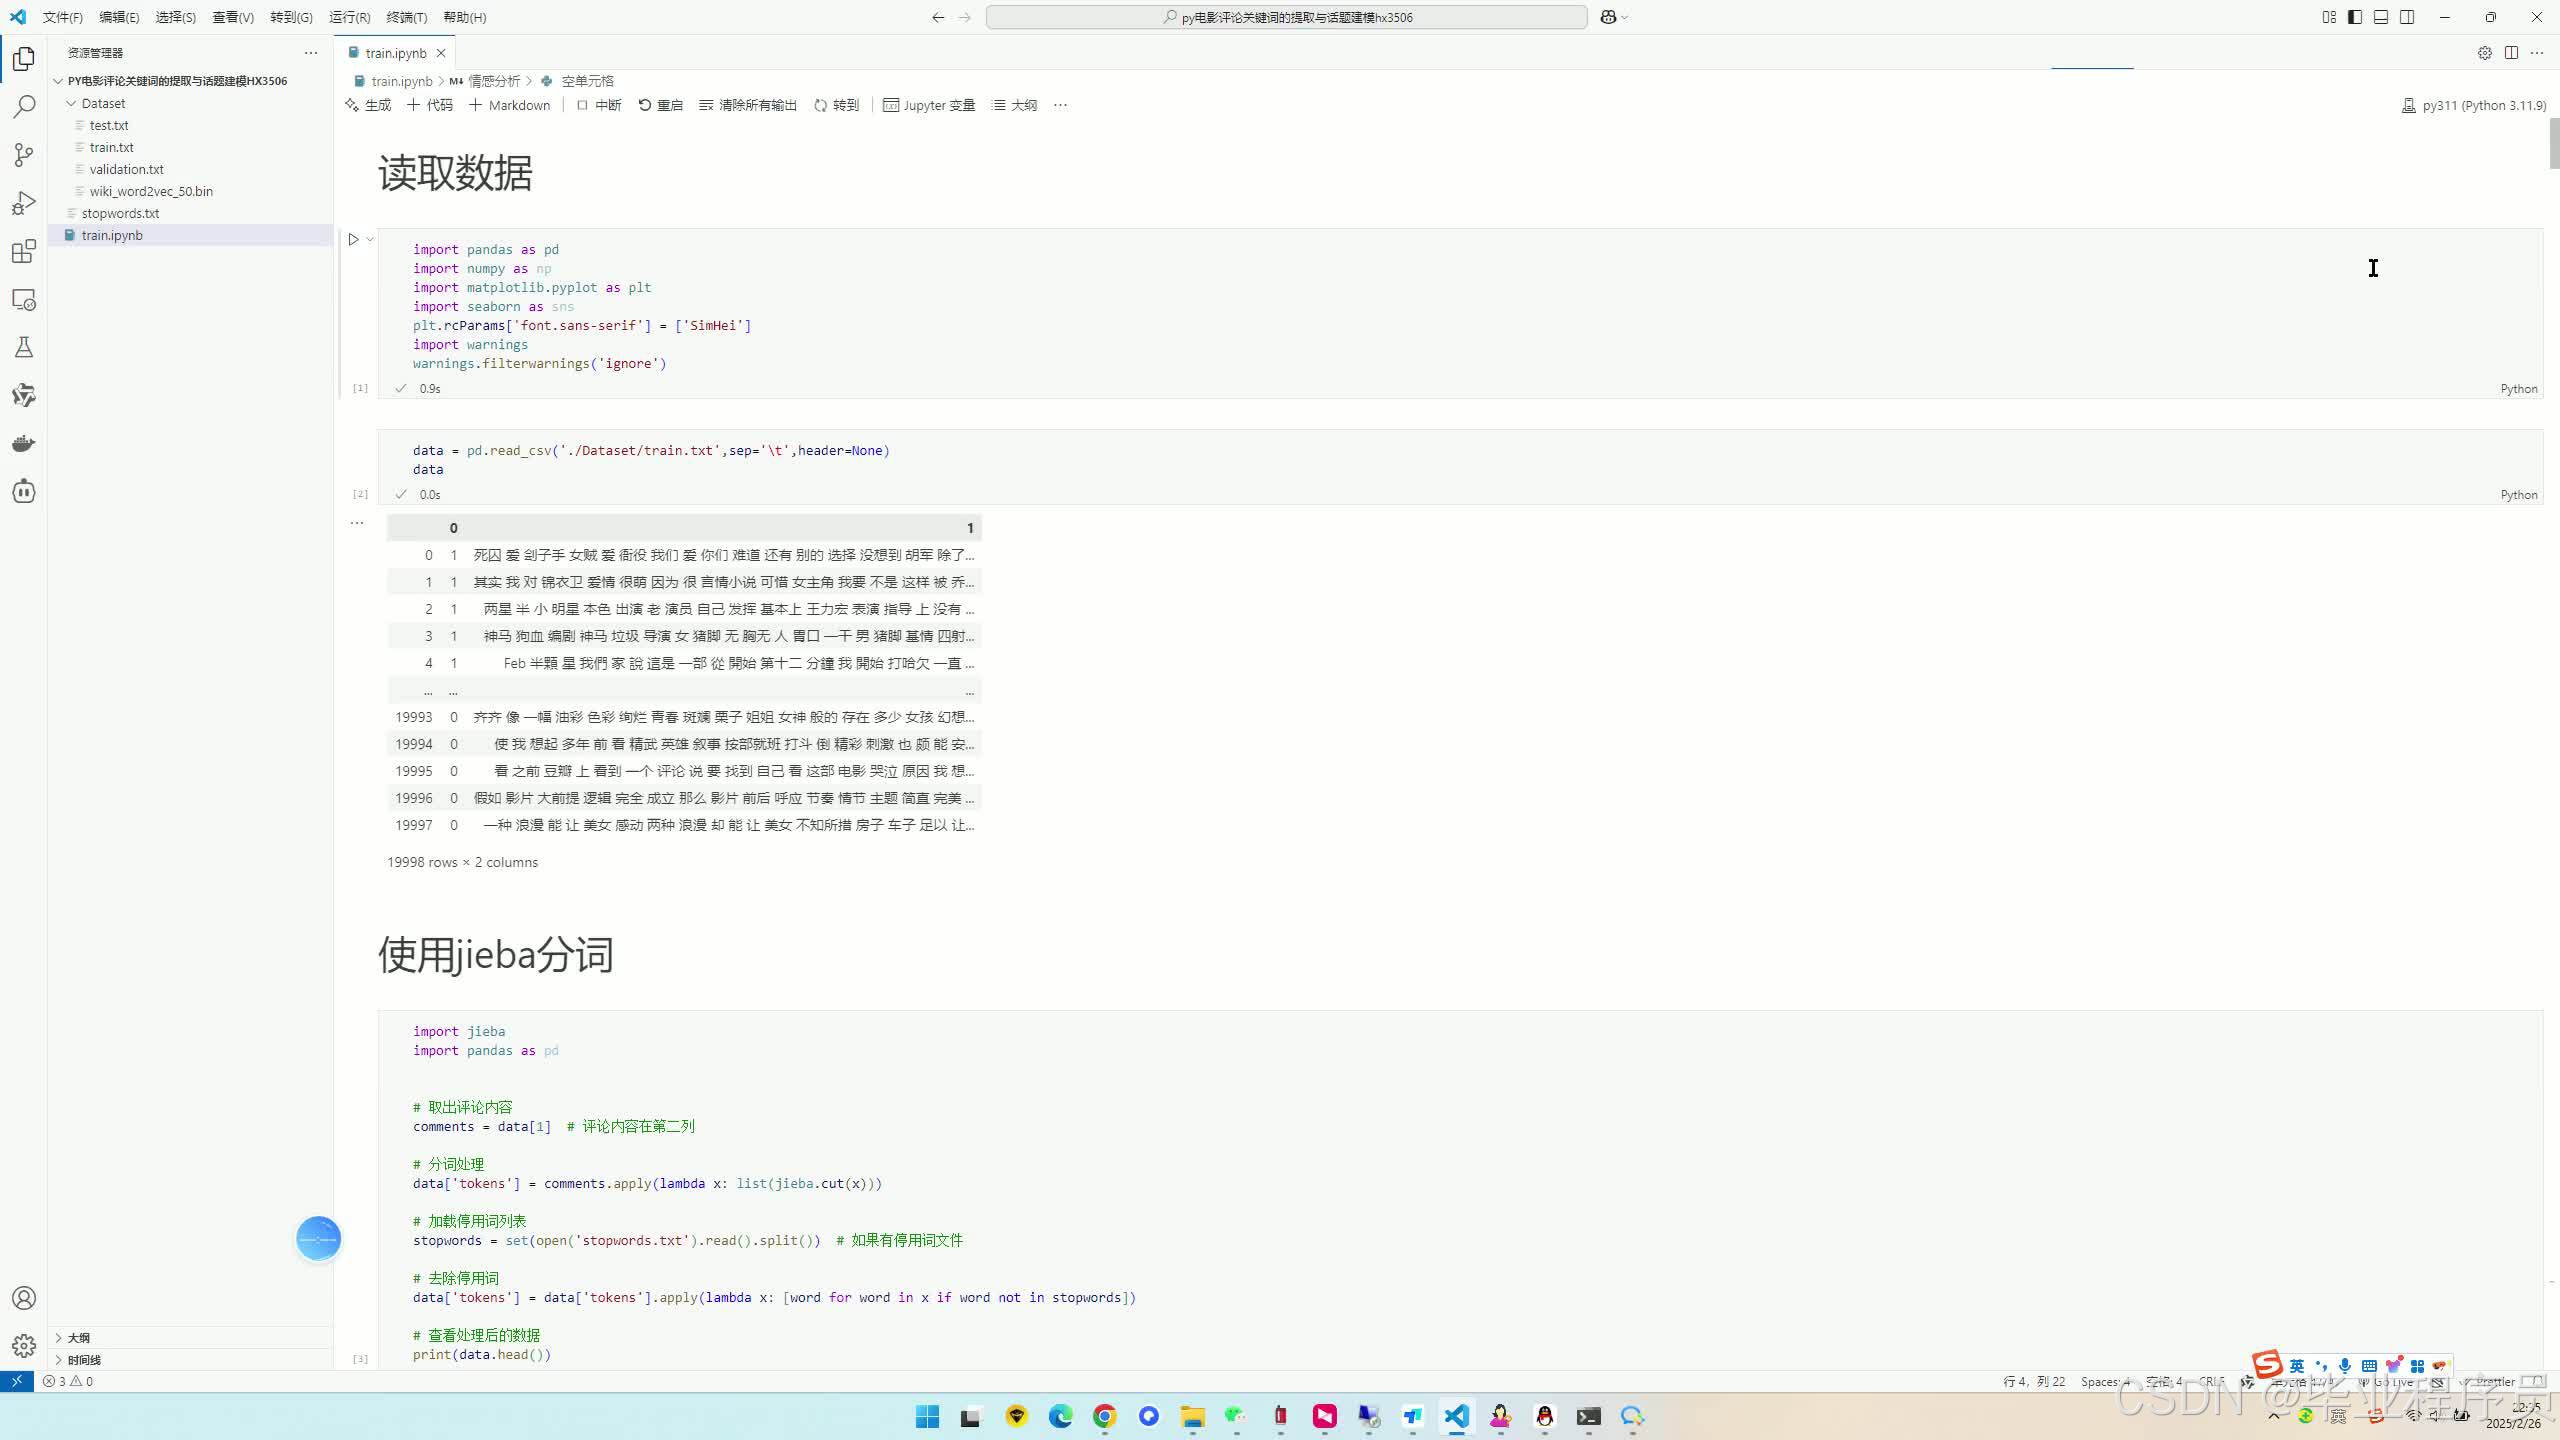Open the Testing flask view

[x=24, y=347]
